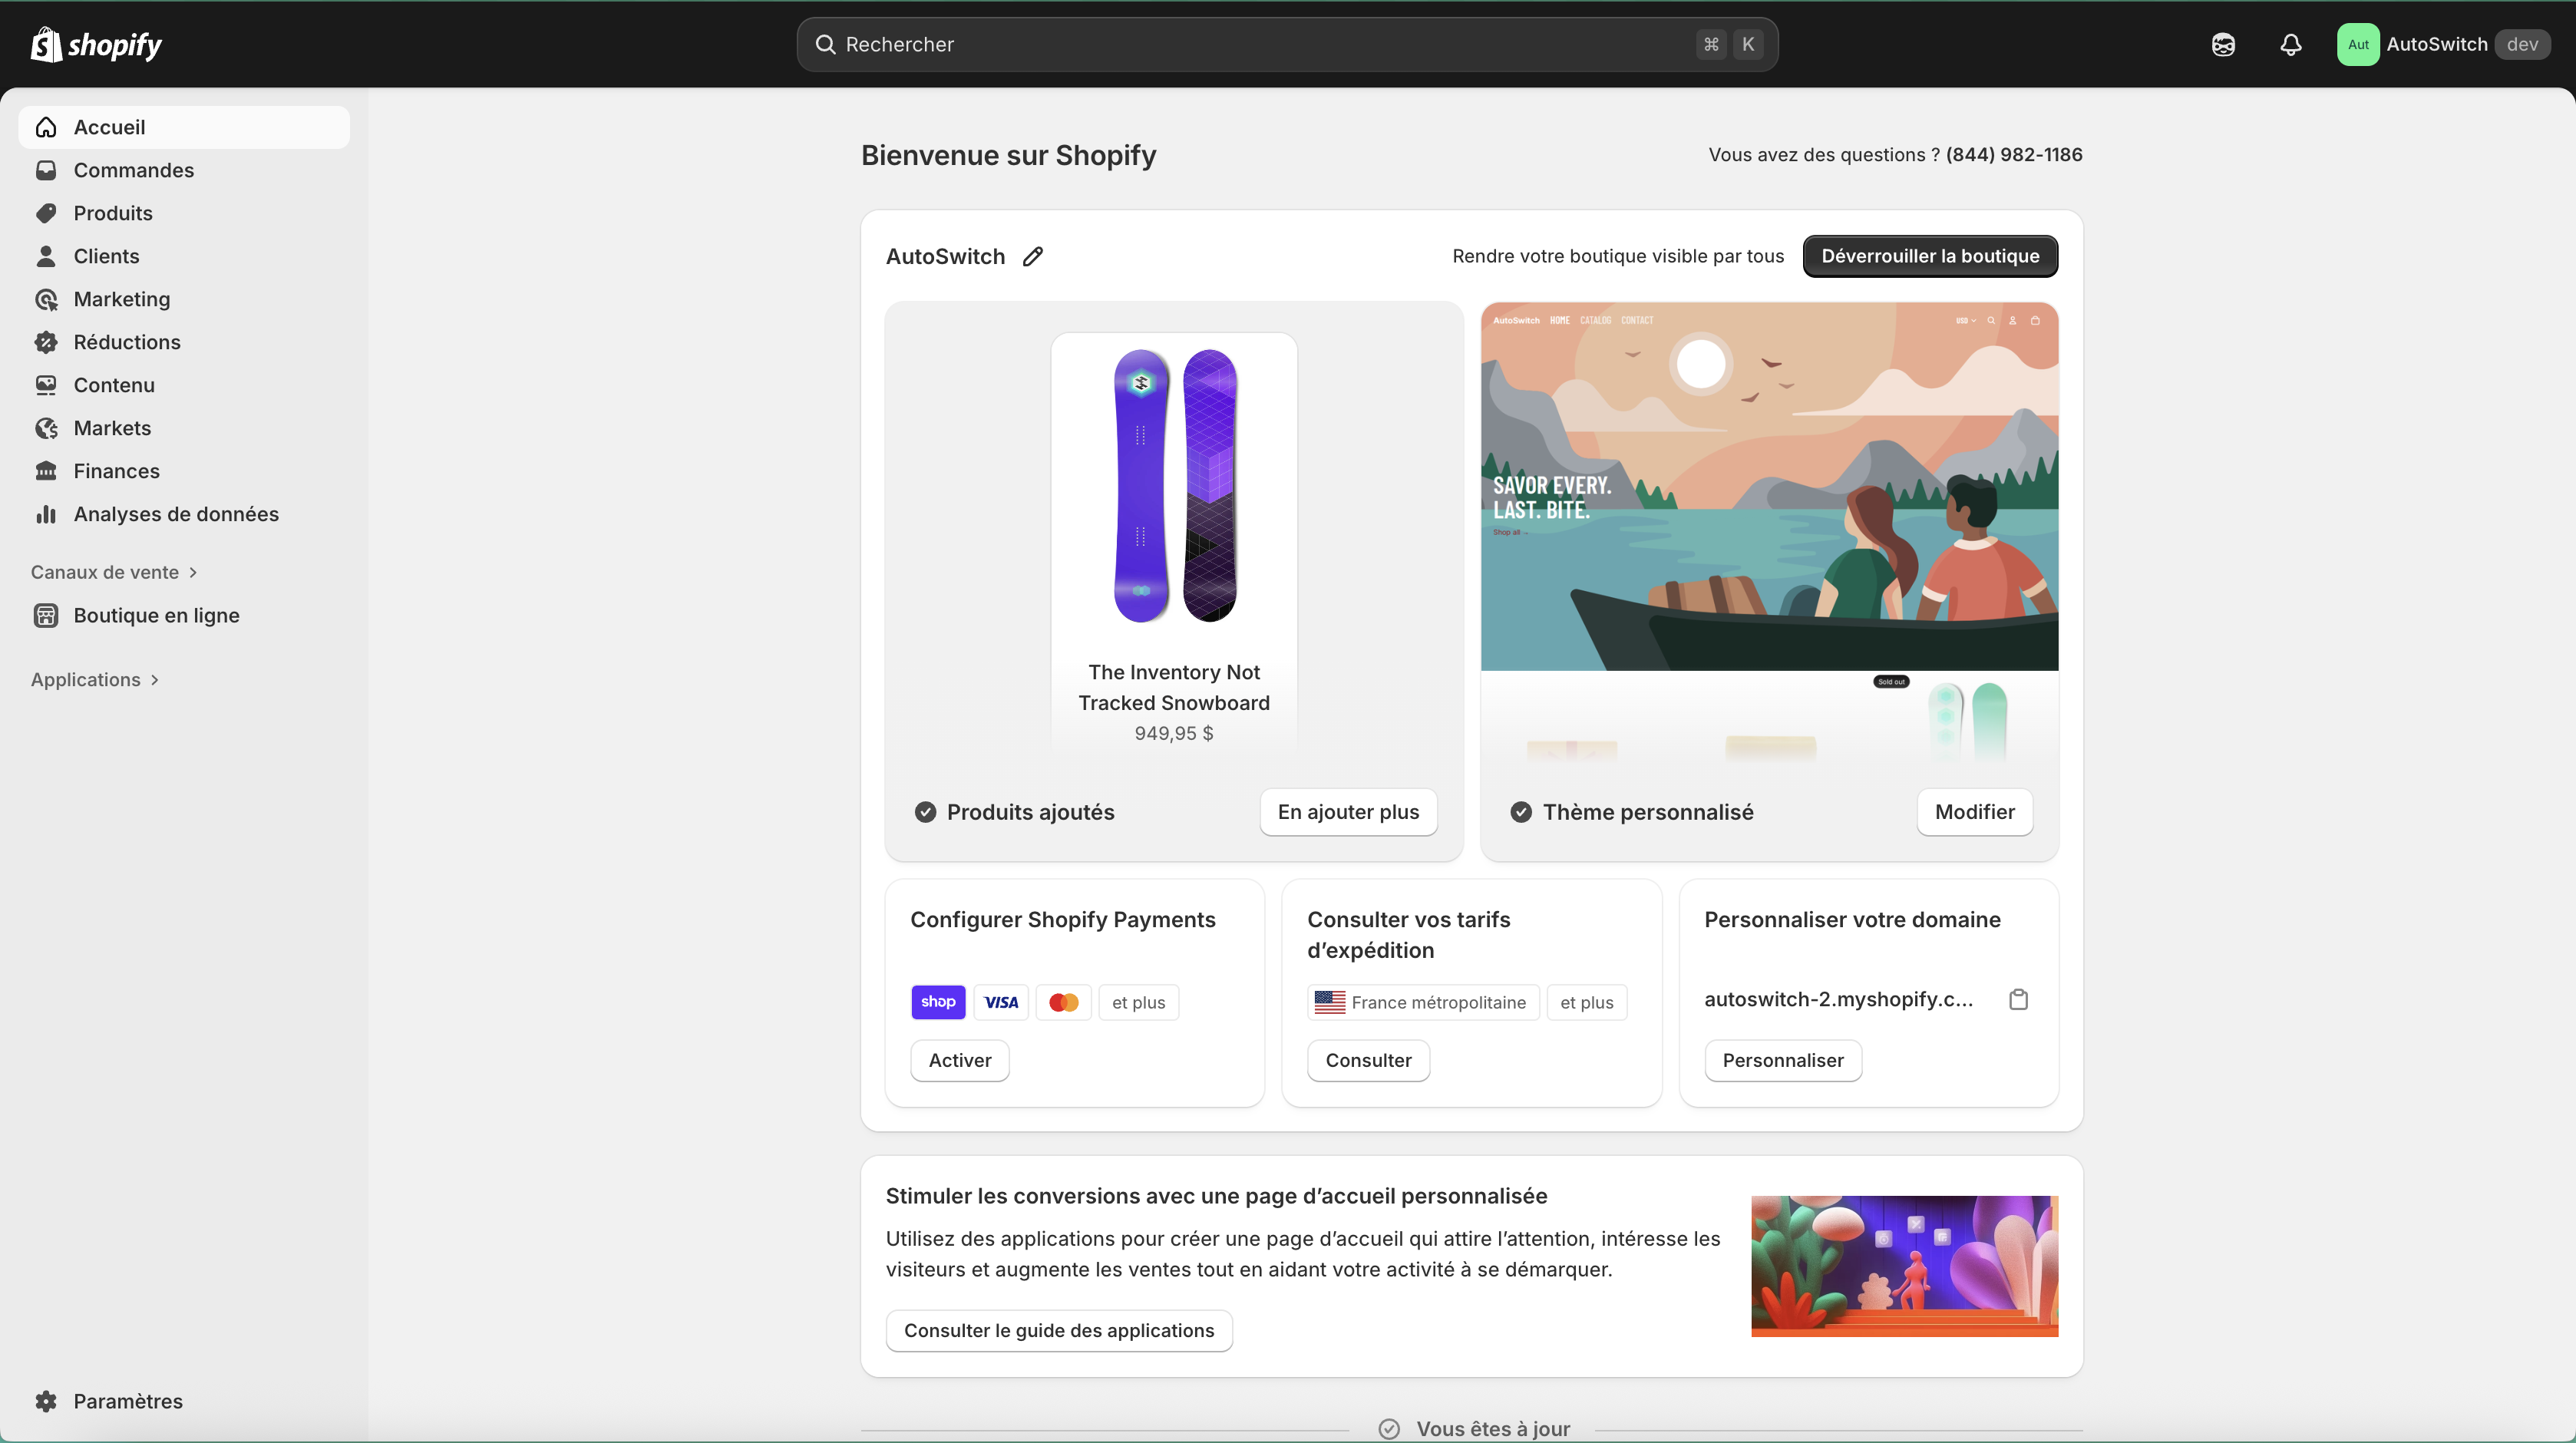
Task: Click the Thème personnalisé checkmark
Action: 1520,812
